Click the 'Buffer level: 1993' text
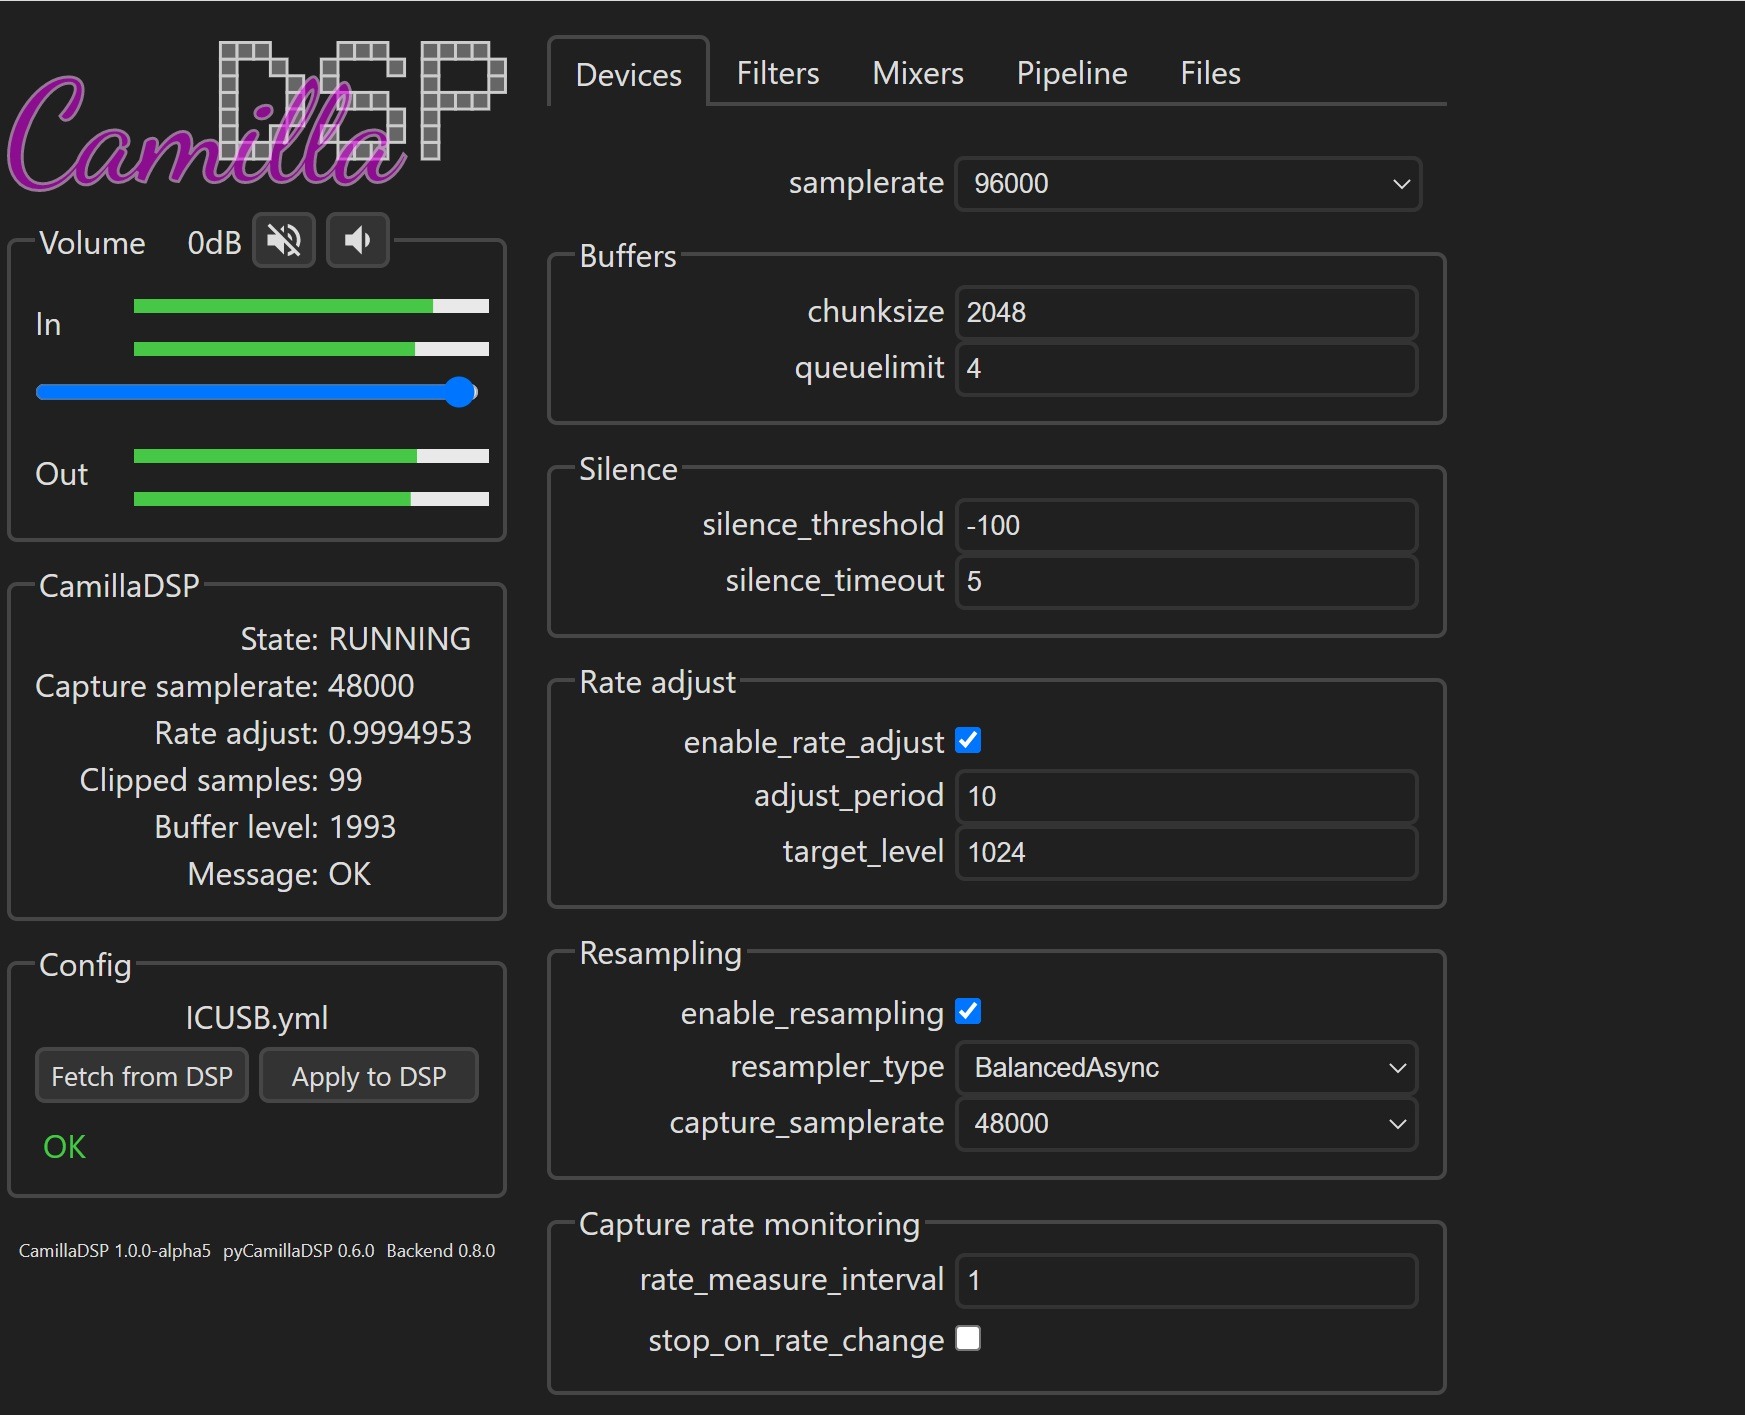Image resolution: width=1745 pixels, height=1415 pixels. 275,827
